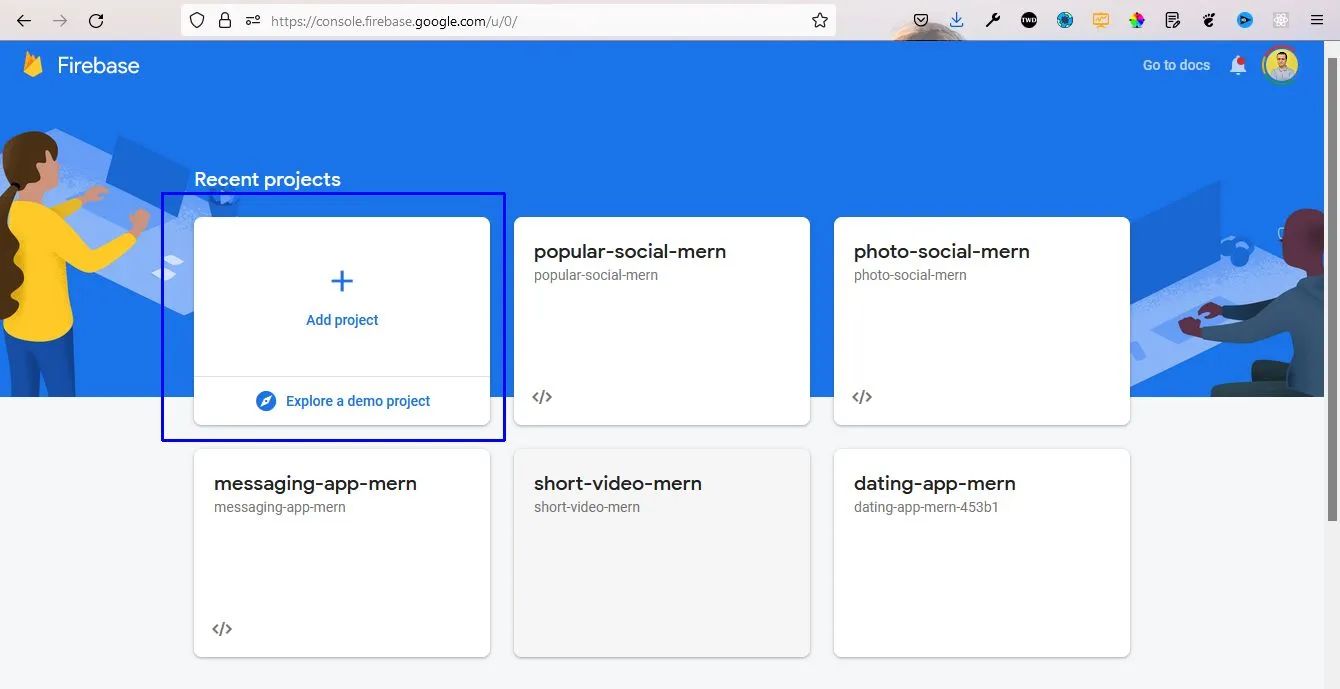Open the shield tracking protection icon
Screen dimensions: 1340x689
click(x=197, y=20)
